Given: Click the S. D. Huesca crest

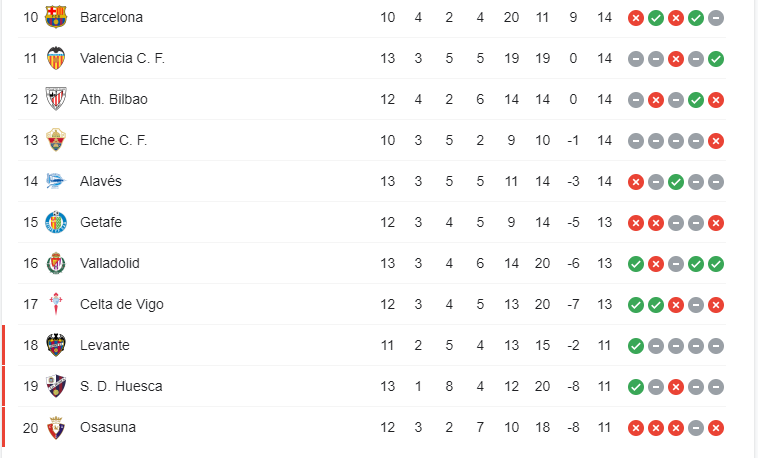Looking at the screenshot, I should pos(56,386).
